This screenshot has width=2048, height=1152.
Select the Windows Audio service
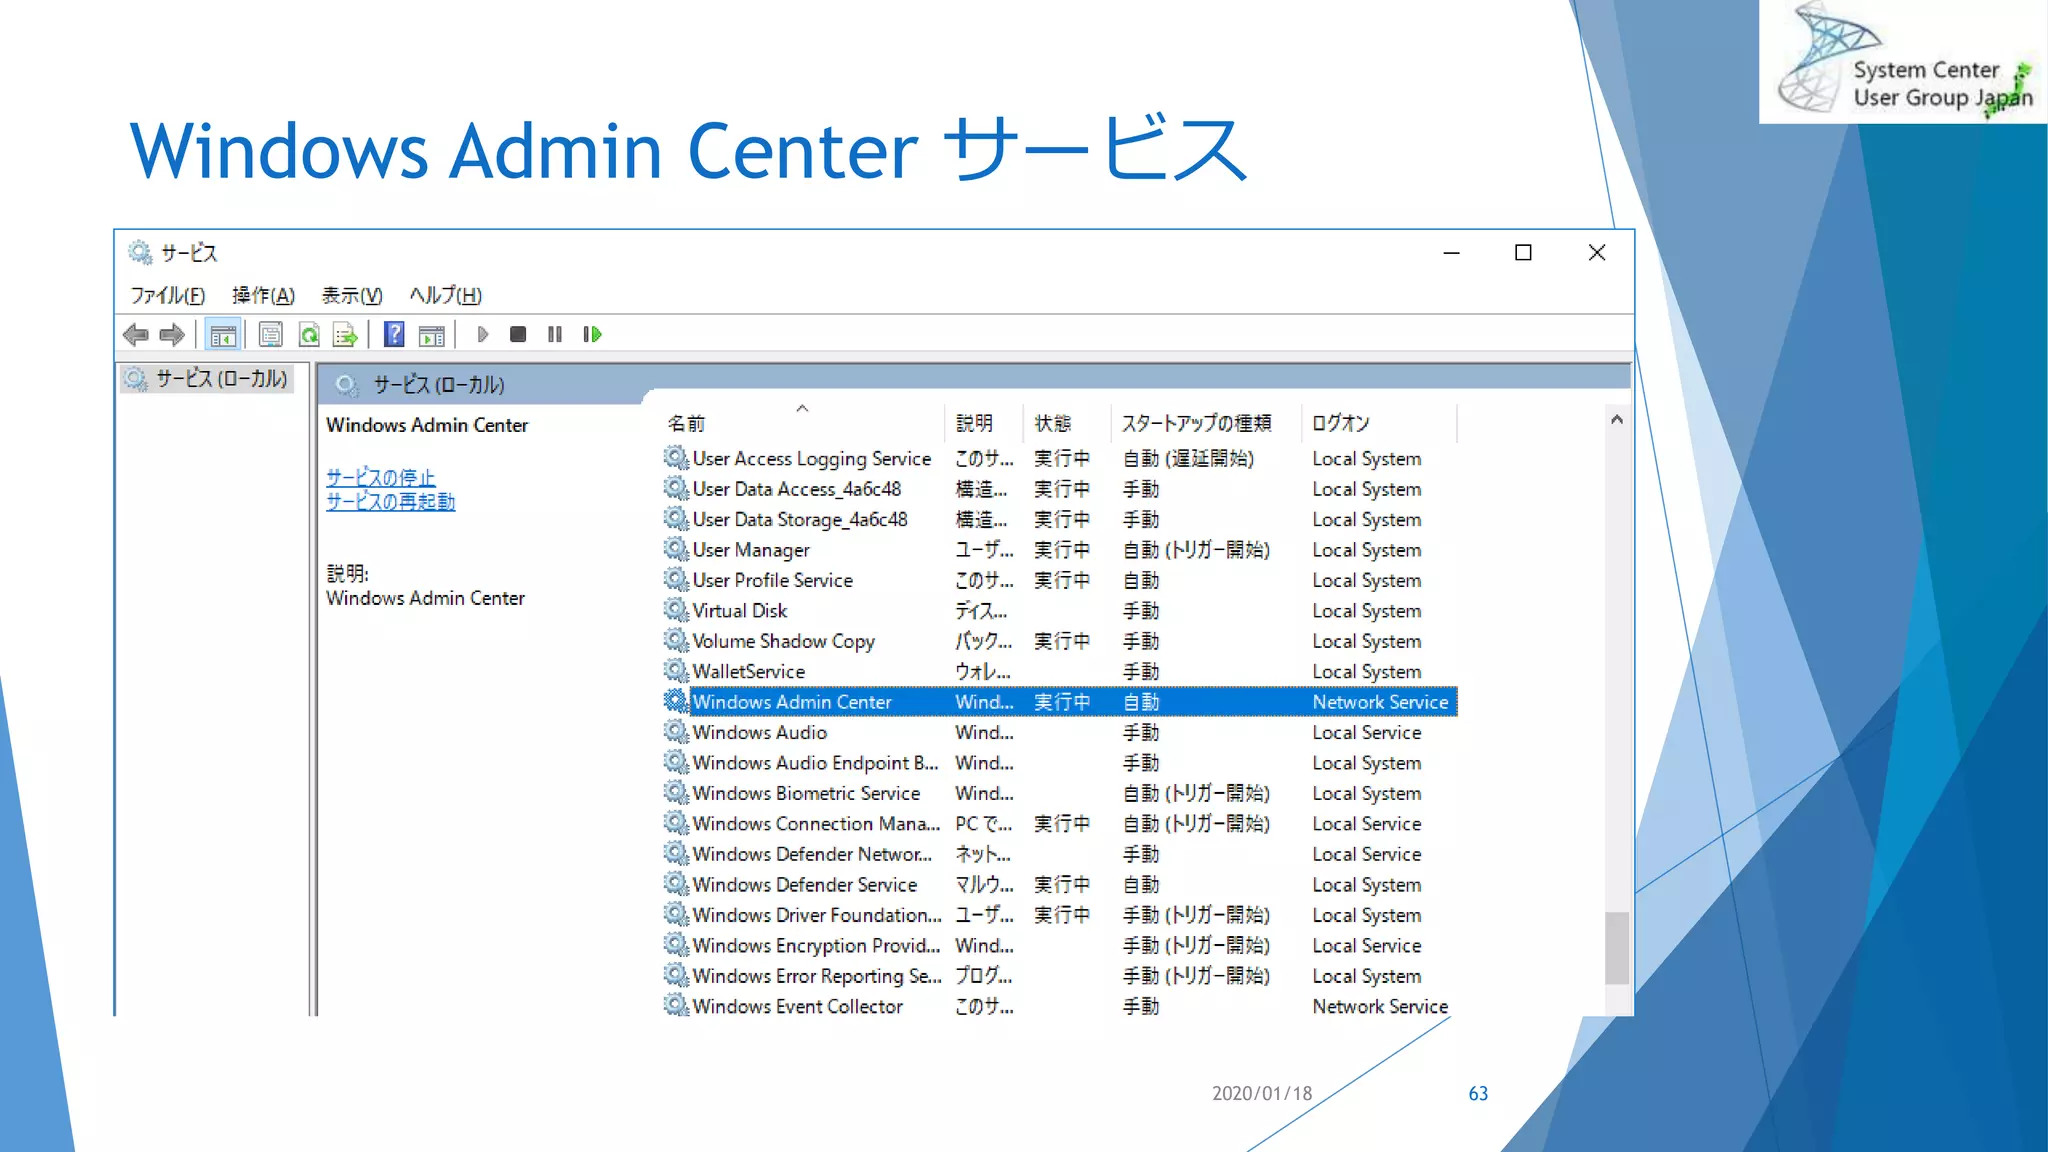1059,732
